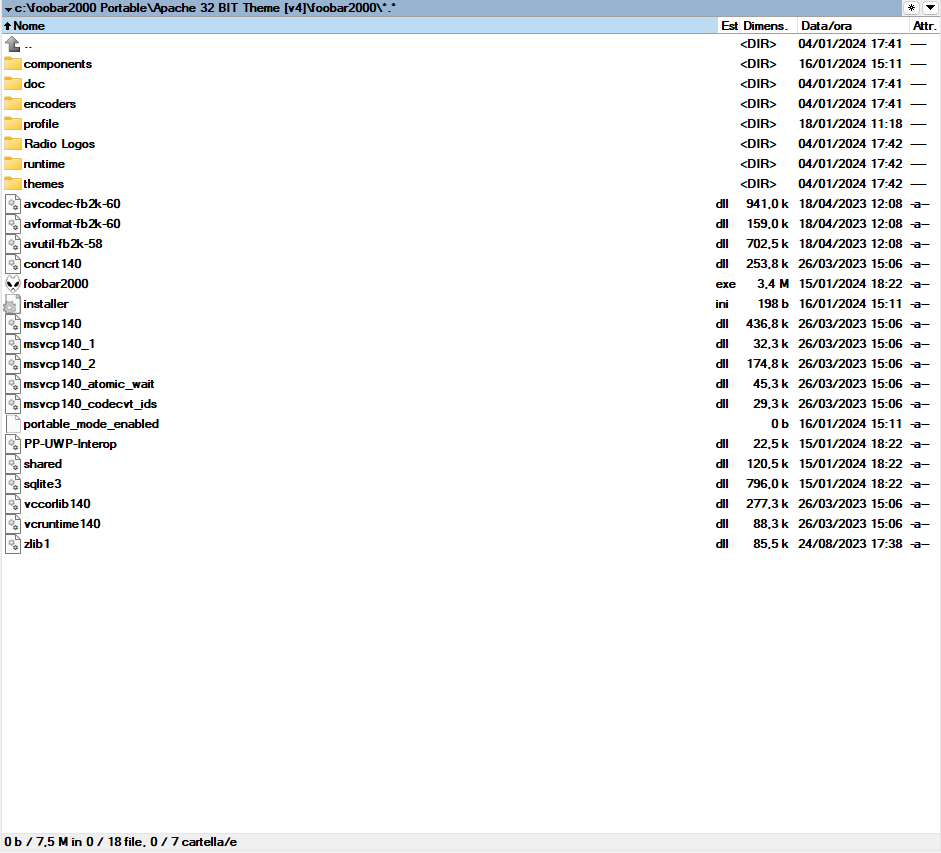Image resolution: width=941 pixels, height=853 pixels.
Task: Select the foobar2000 file name
Action: pos(56,284)
